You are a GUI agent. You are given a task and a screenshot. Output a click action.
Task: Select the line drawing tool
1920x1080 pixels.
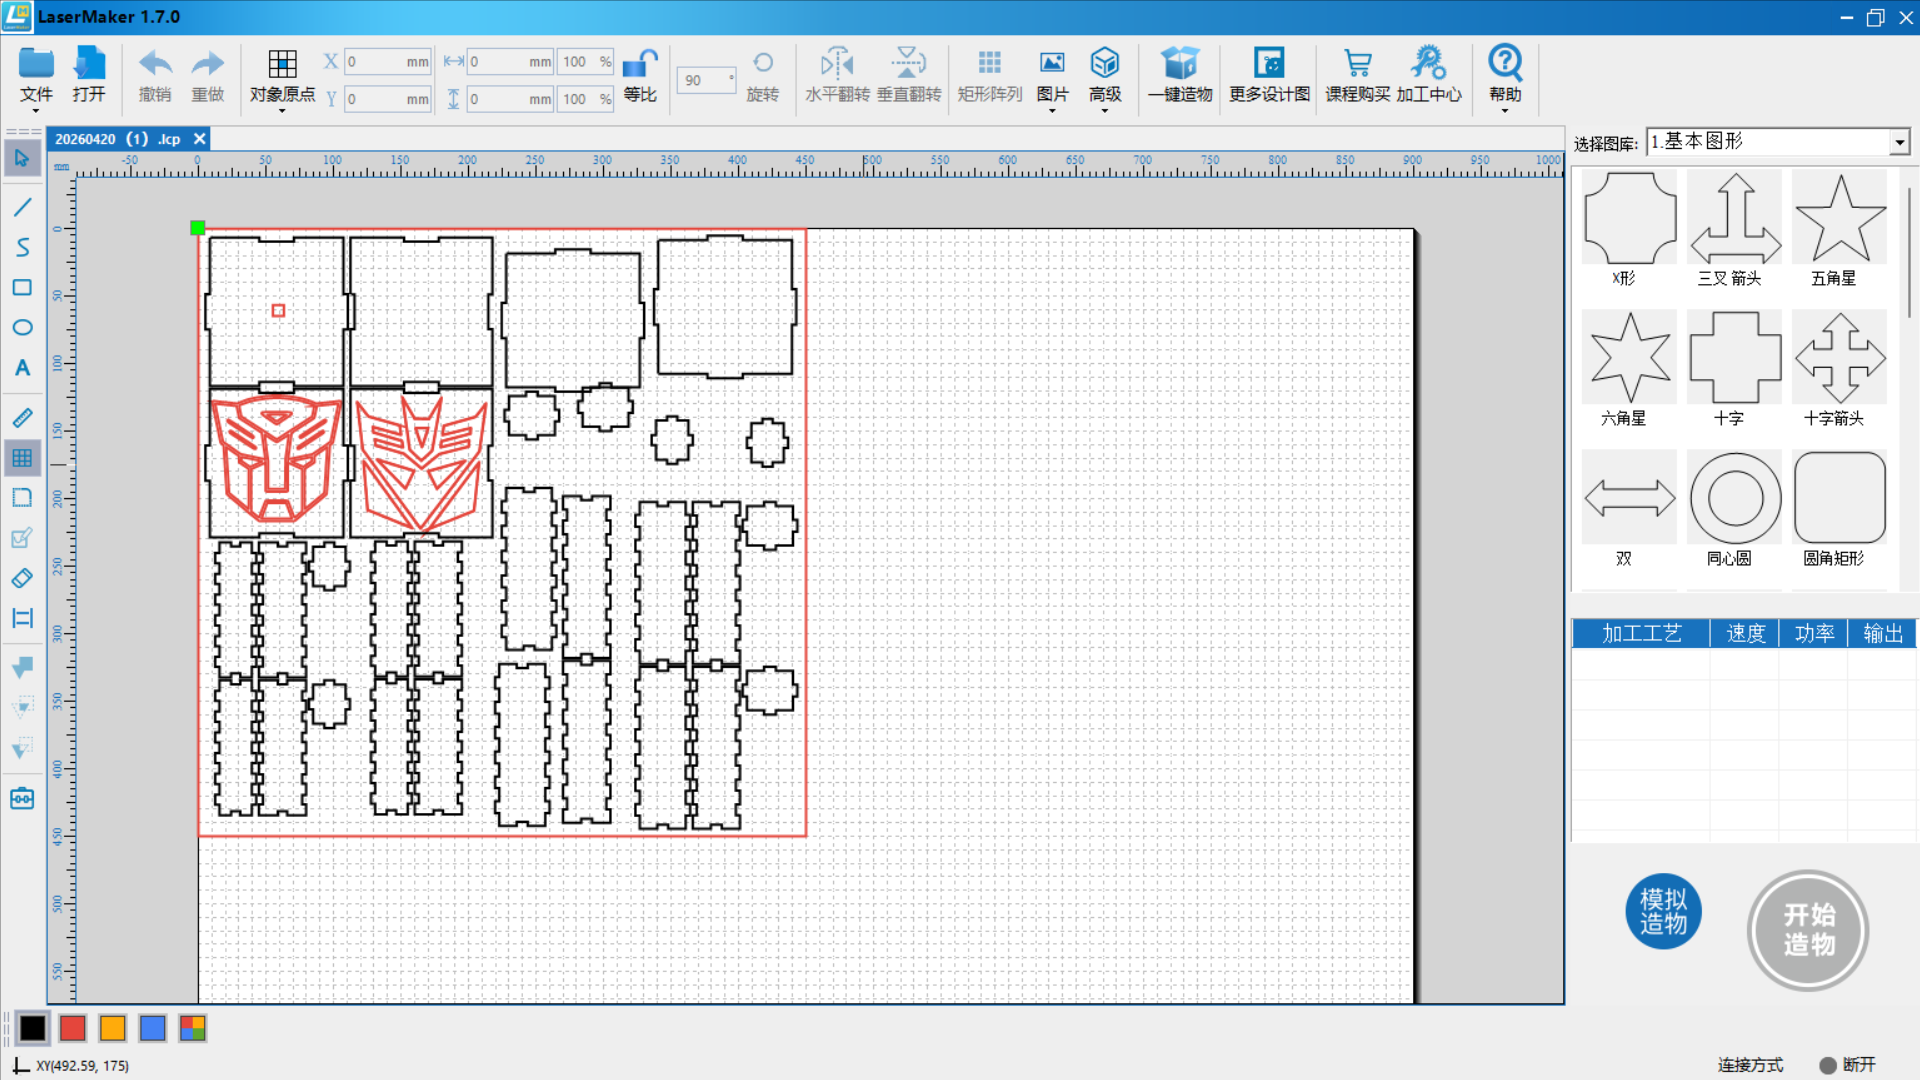[22, 207]
